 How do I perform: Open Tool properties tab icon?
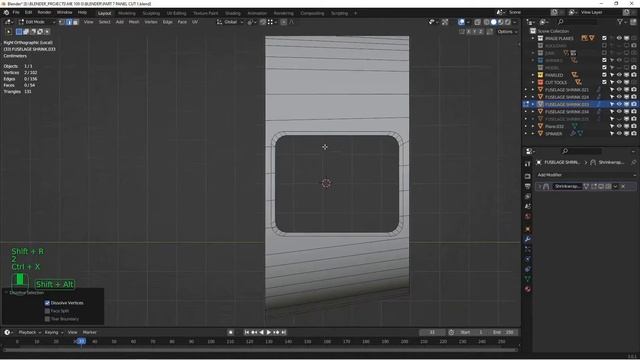pos(528,164)
